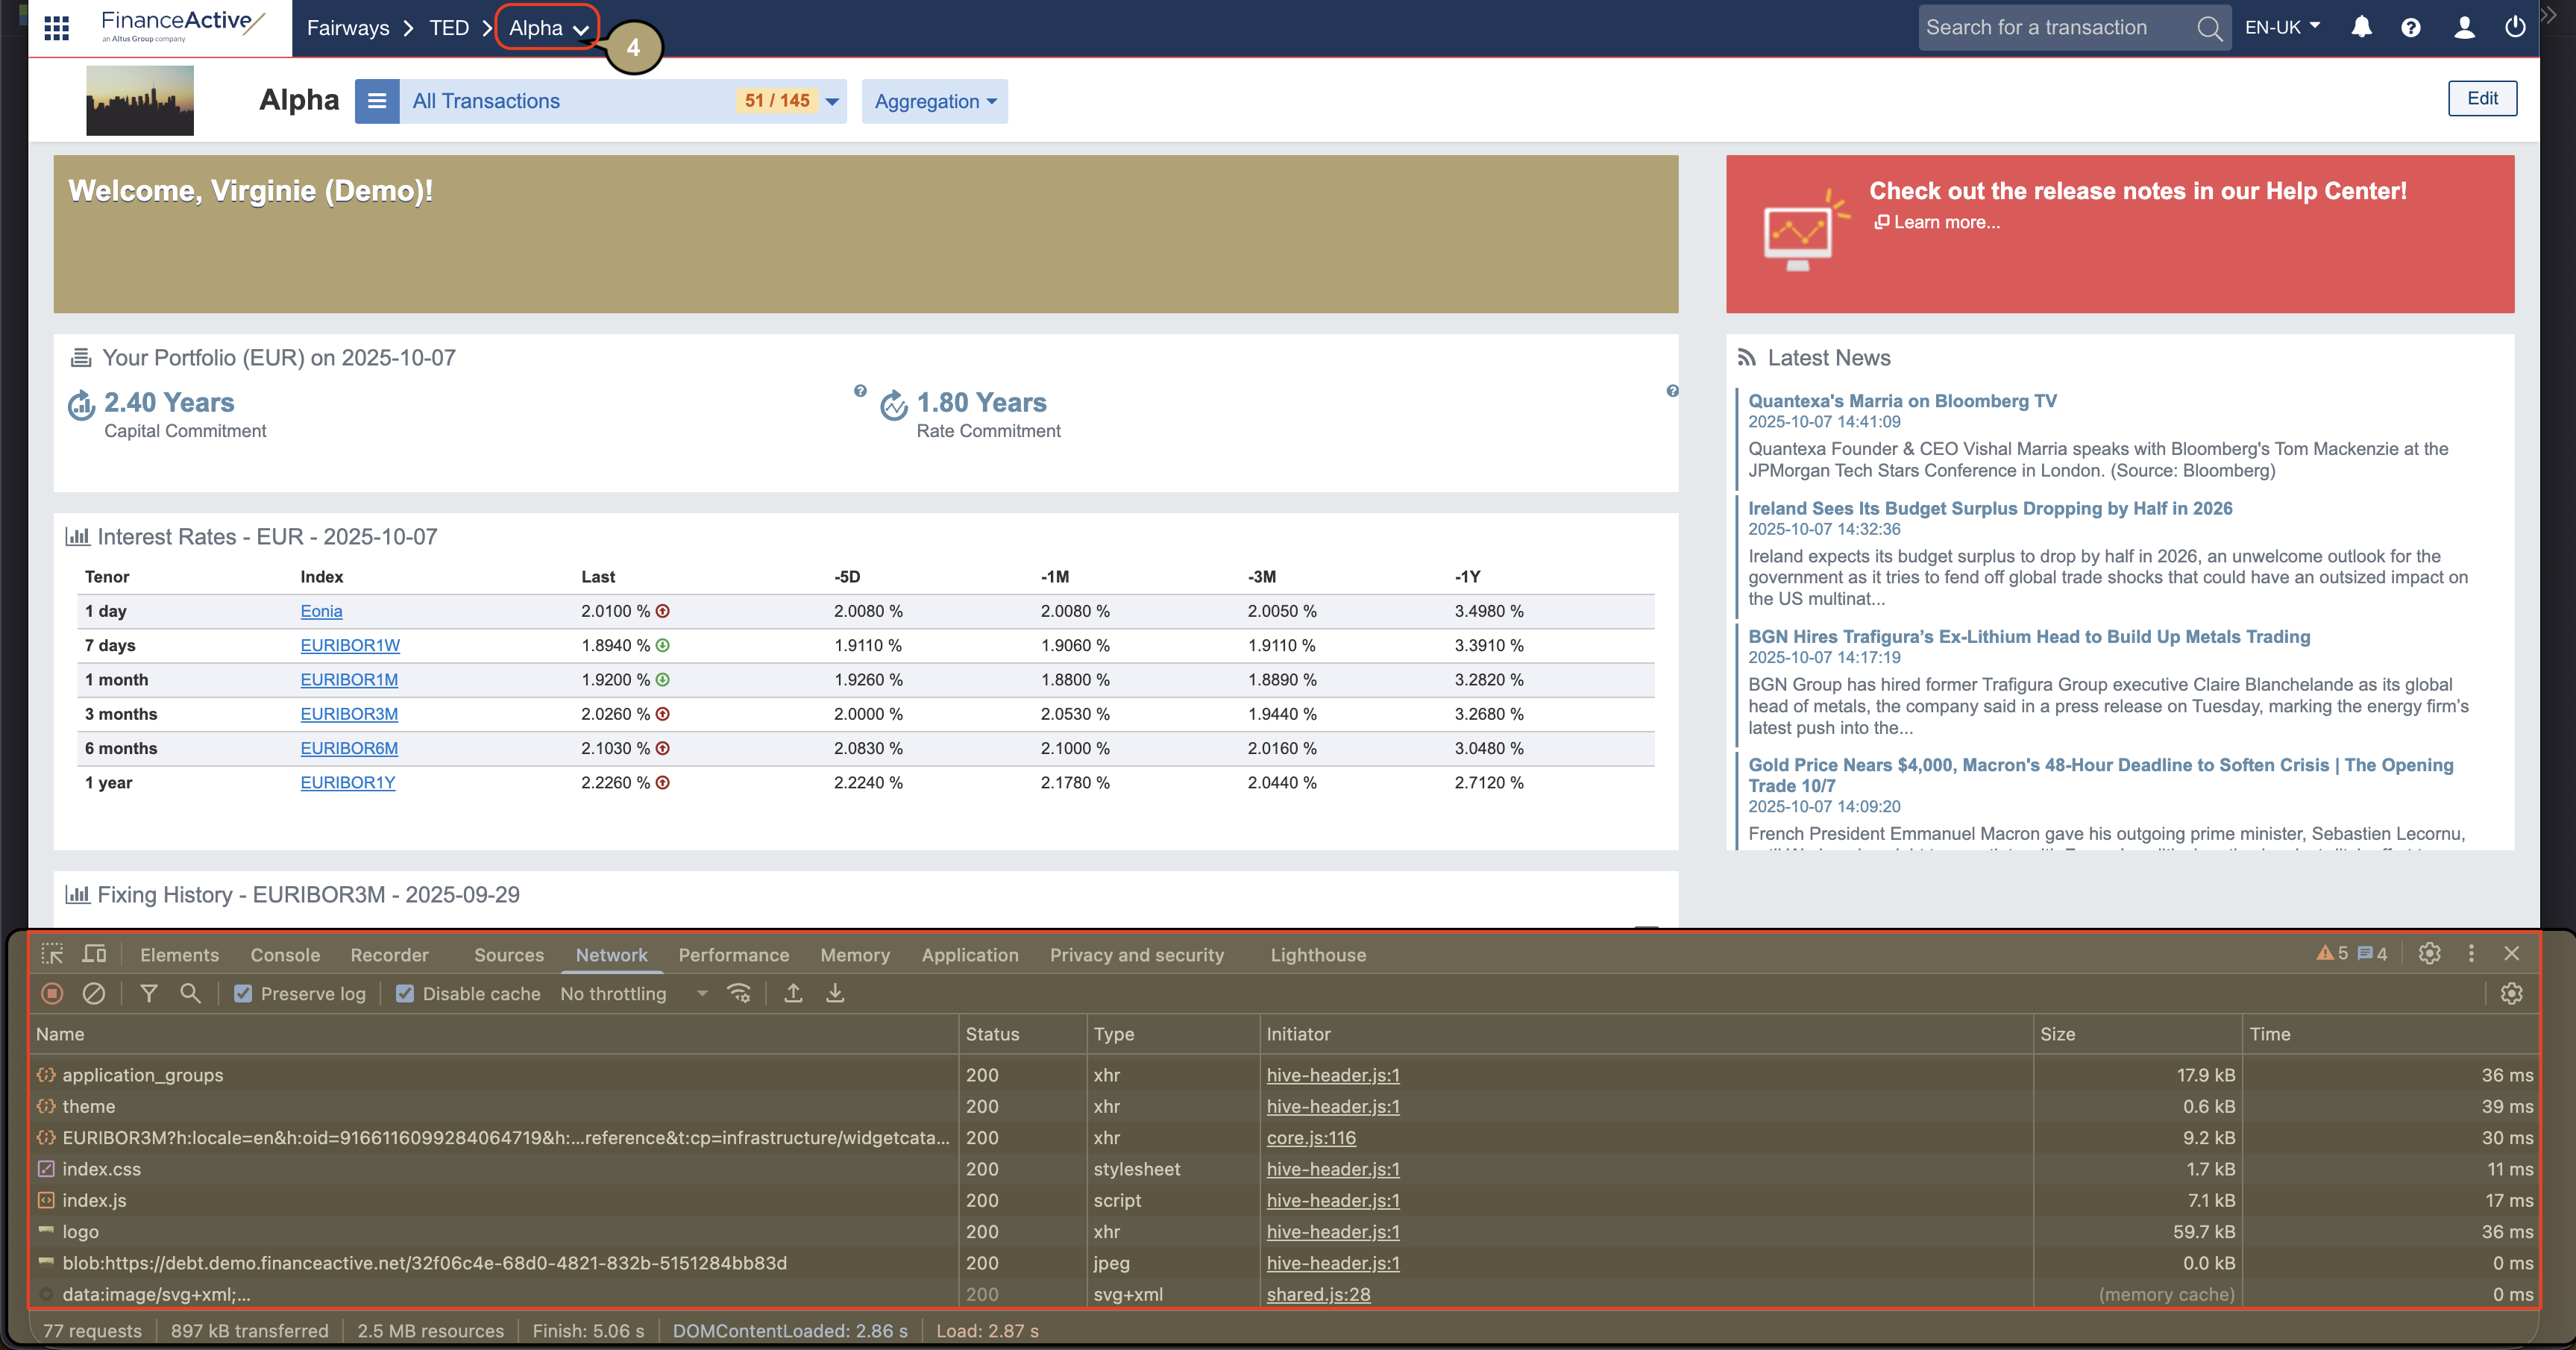Uncheck the Preserve log checkbox
The image size is (2576, 1350).
243,993
